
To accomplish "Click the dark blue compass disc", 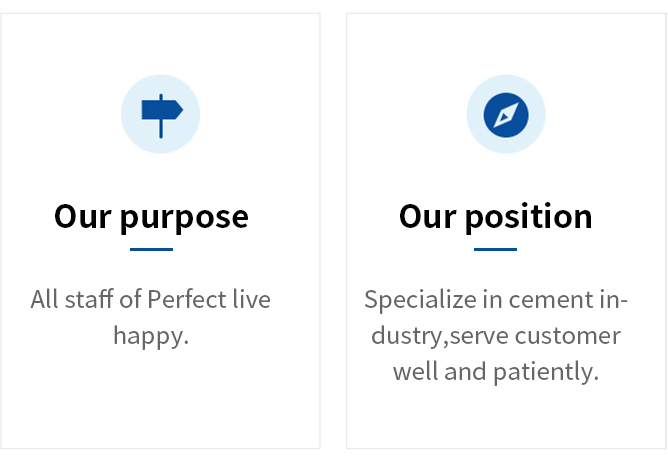I will point(506,115).
